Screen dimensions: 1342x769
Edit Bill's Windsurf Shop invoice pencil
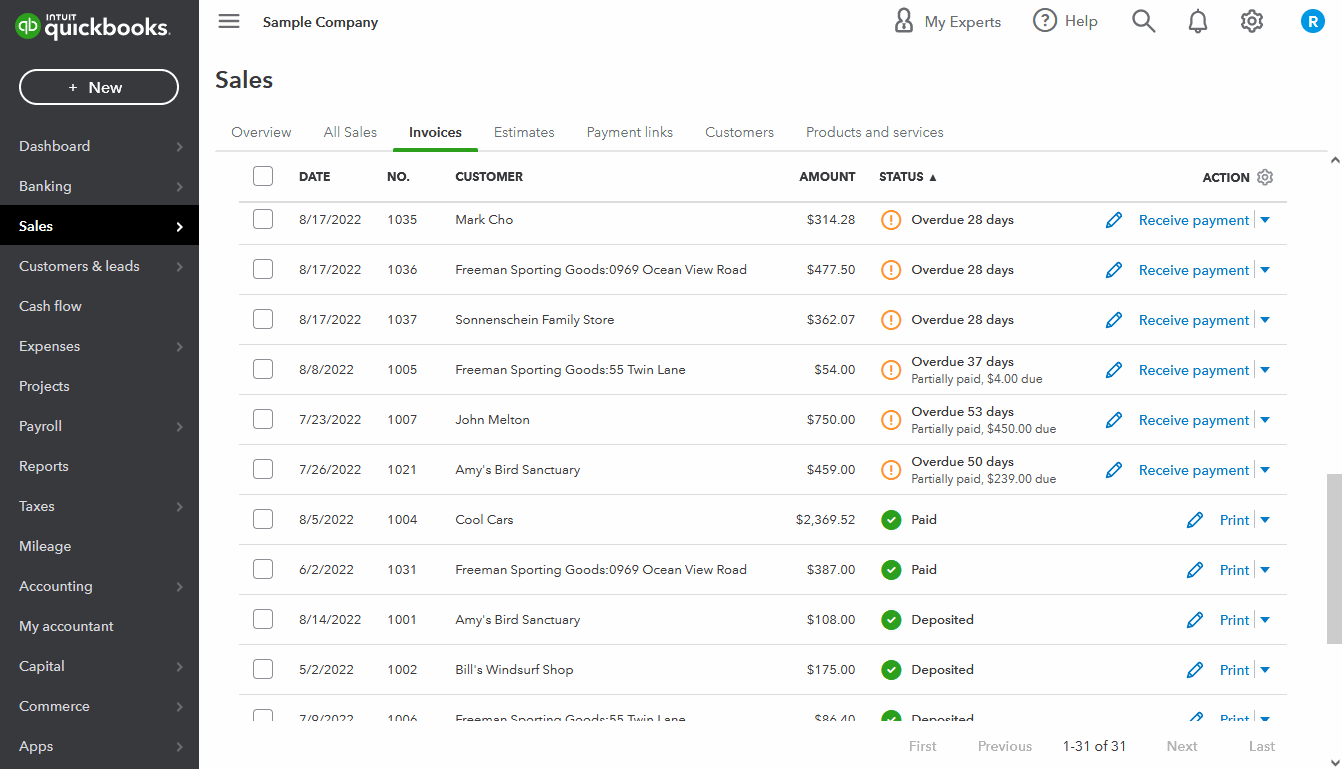pos(1195,670)
